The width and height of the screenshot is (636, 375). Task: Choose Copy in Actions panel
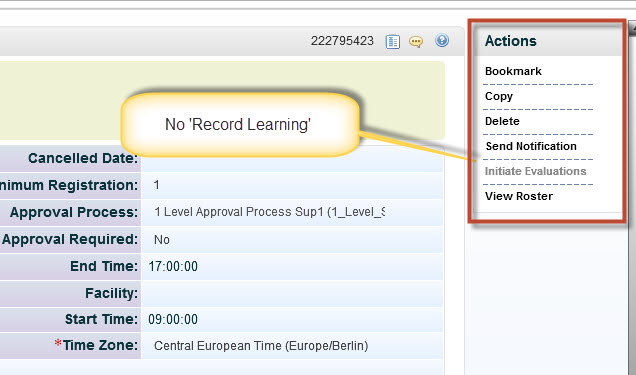point(499,96)
